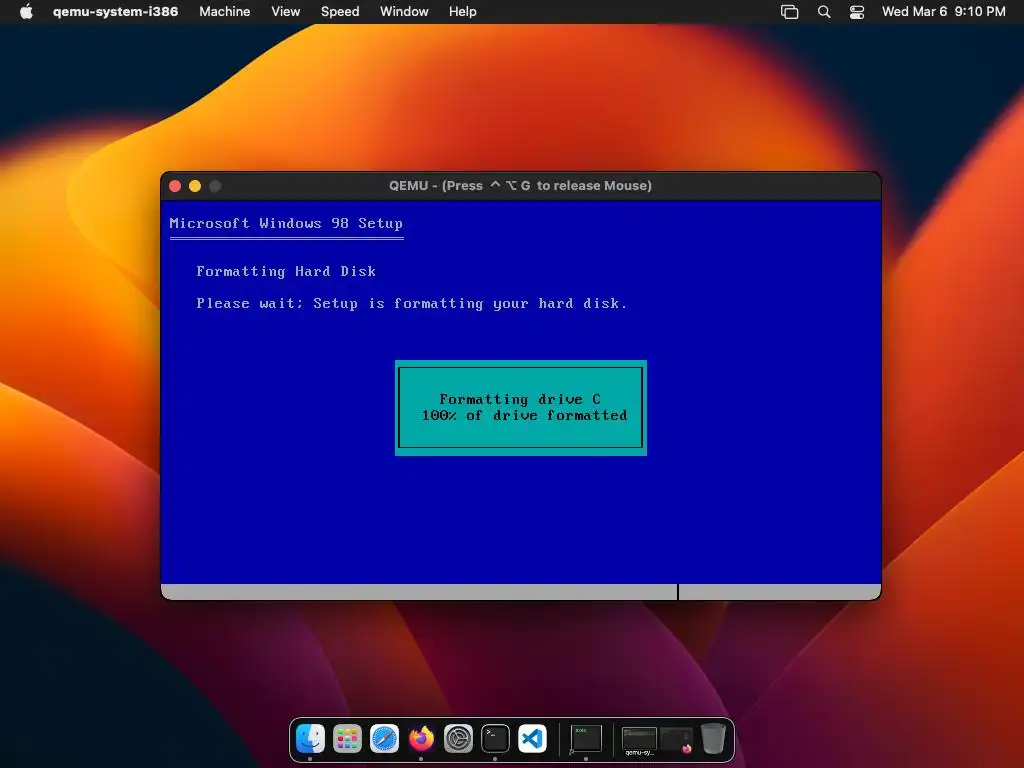Open the qemu-system-i386 application menu
This screenshot has height=768, width=1024.
[116, 12]
